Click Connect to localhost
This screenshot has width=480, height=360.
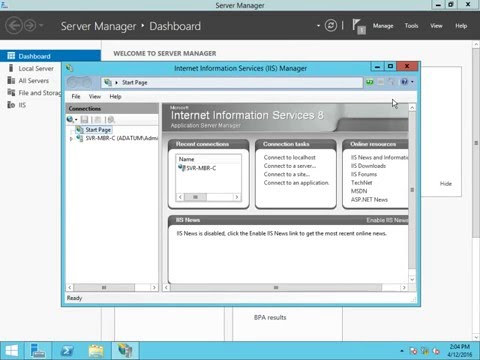(289, 157)
